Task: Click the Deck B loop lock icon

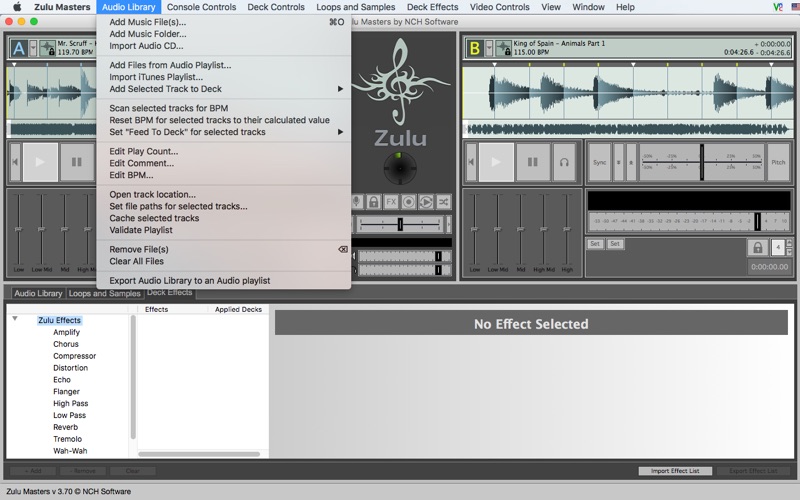Action: click(758, 248)
